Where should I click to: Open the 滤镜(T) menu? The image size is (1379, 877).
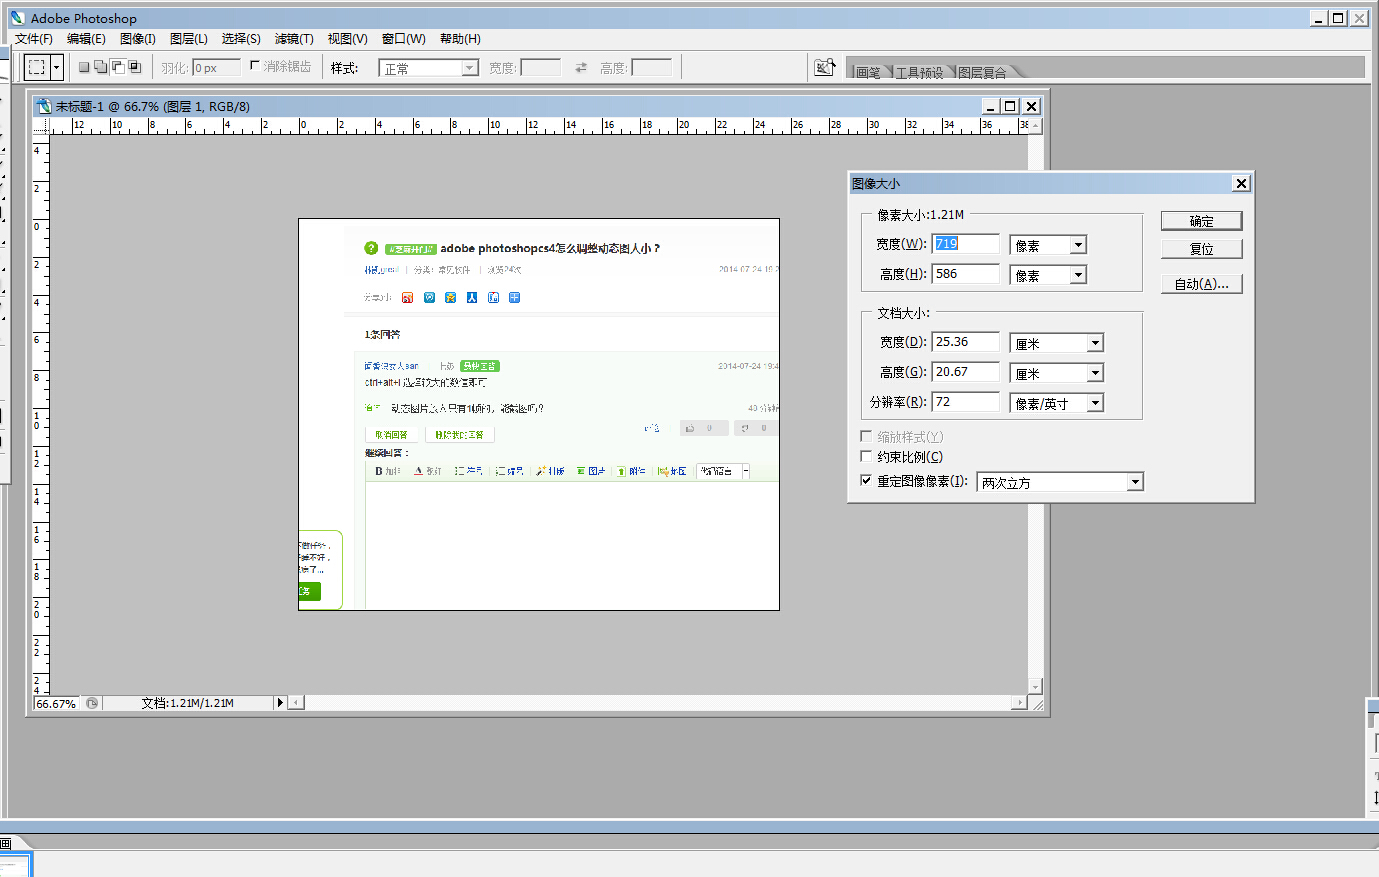coord(294,39)
